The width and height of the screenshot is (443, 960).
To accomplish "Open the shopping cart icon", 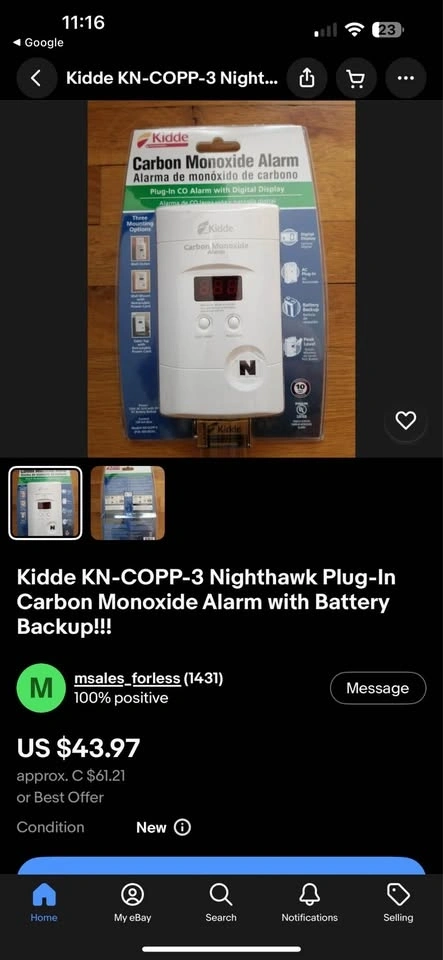I will click(x=355, y=78).
